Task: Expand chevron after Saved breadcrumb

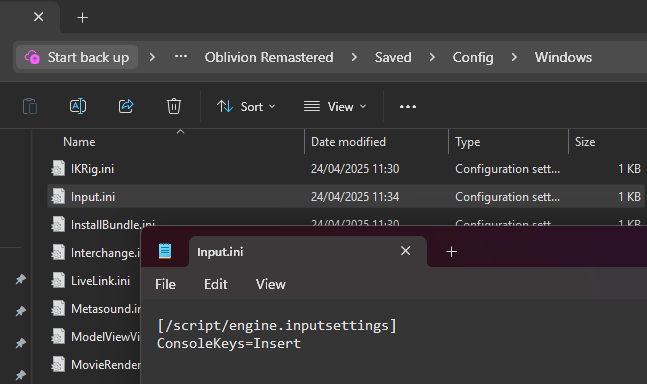Action: (432, 57)
